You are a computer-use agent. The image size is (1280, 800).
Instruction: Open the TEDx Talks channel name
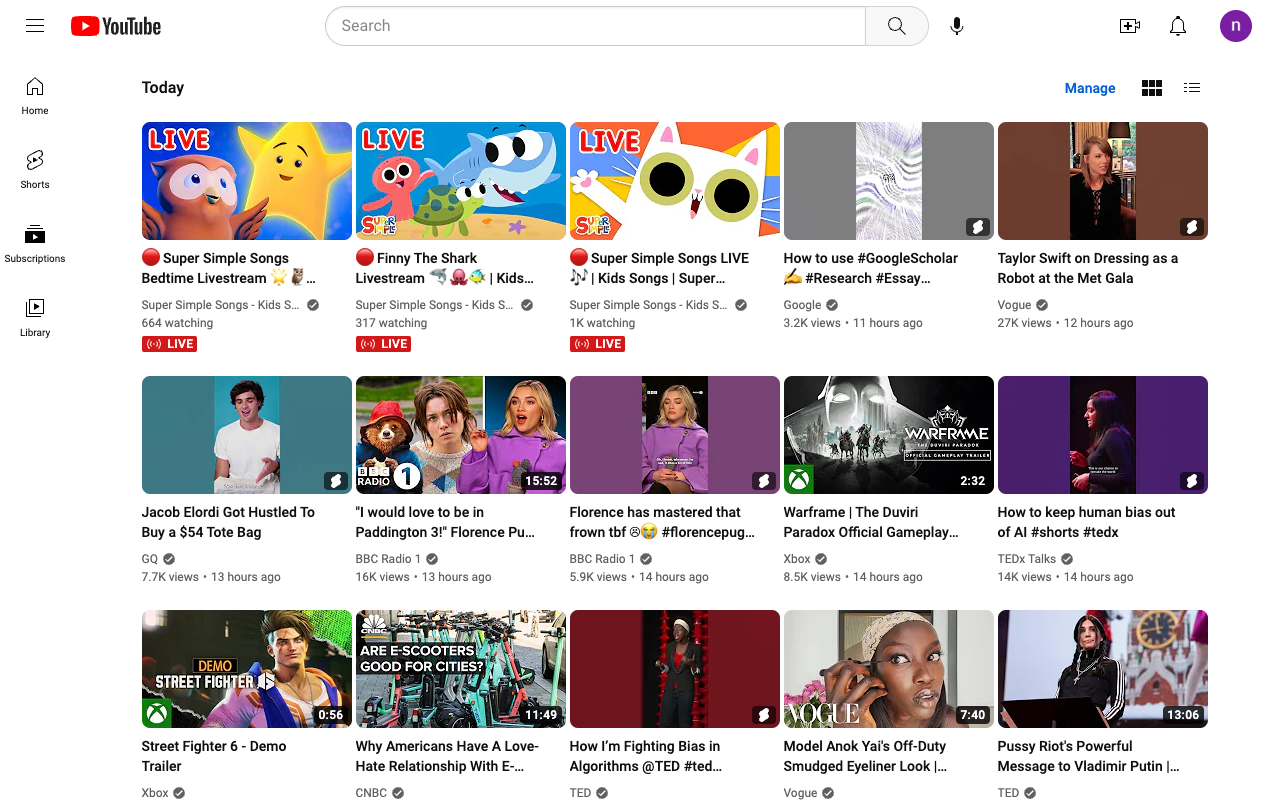[1027, 559]
